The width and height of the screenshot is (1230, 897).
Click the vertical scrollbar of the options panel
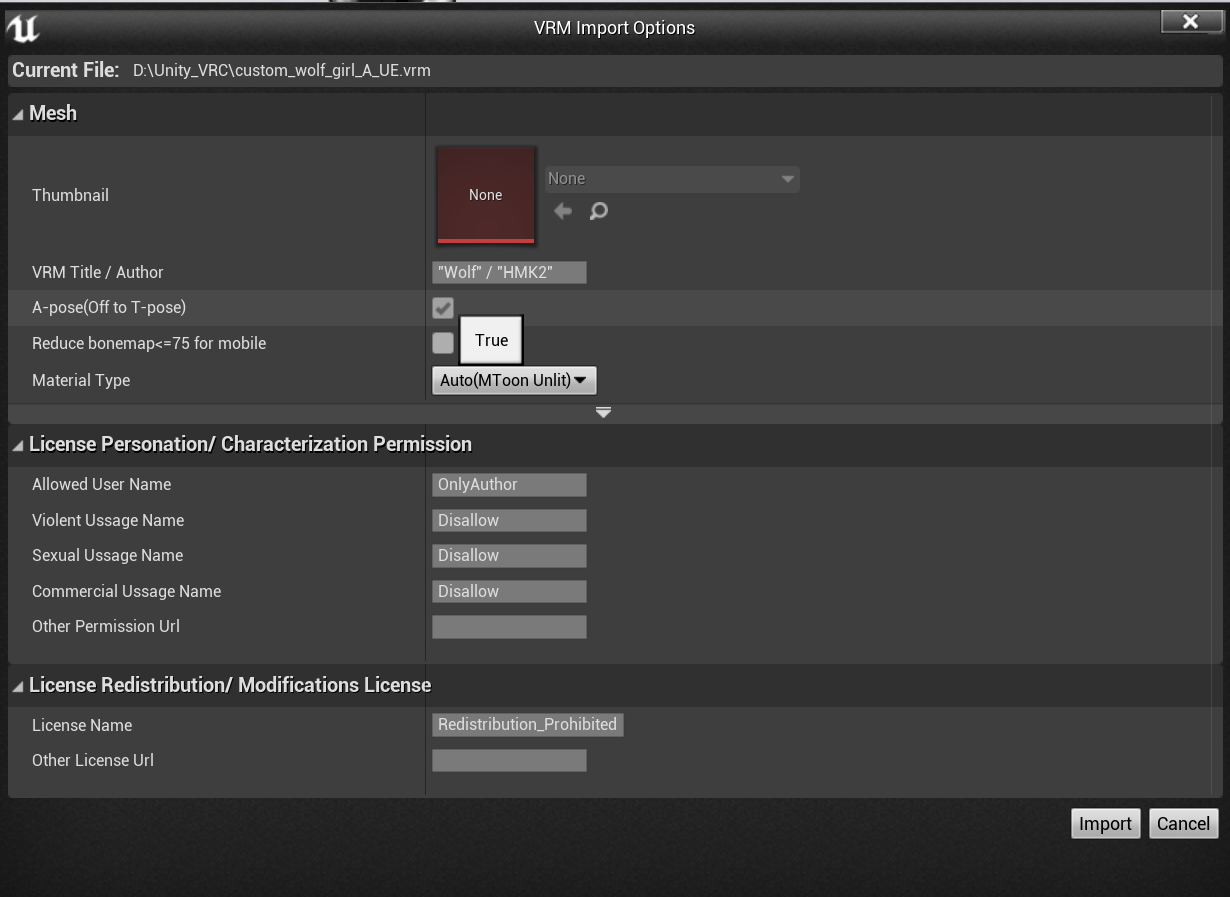tap(1217, 445)
